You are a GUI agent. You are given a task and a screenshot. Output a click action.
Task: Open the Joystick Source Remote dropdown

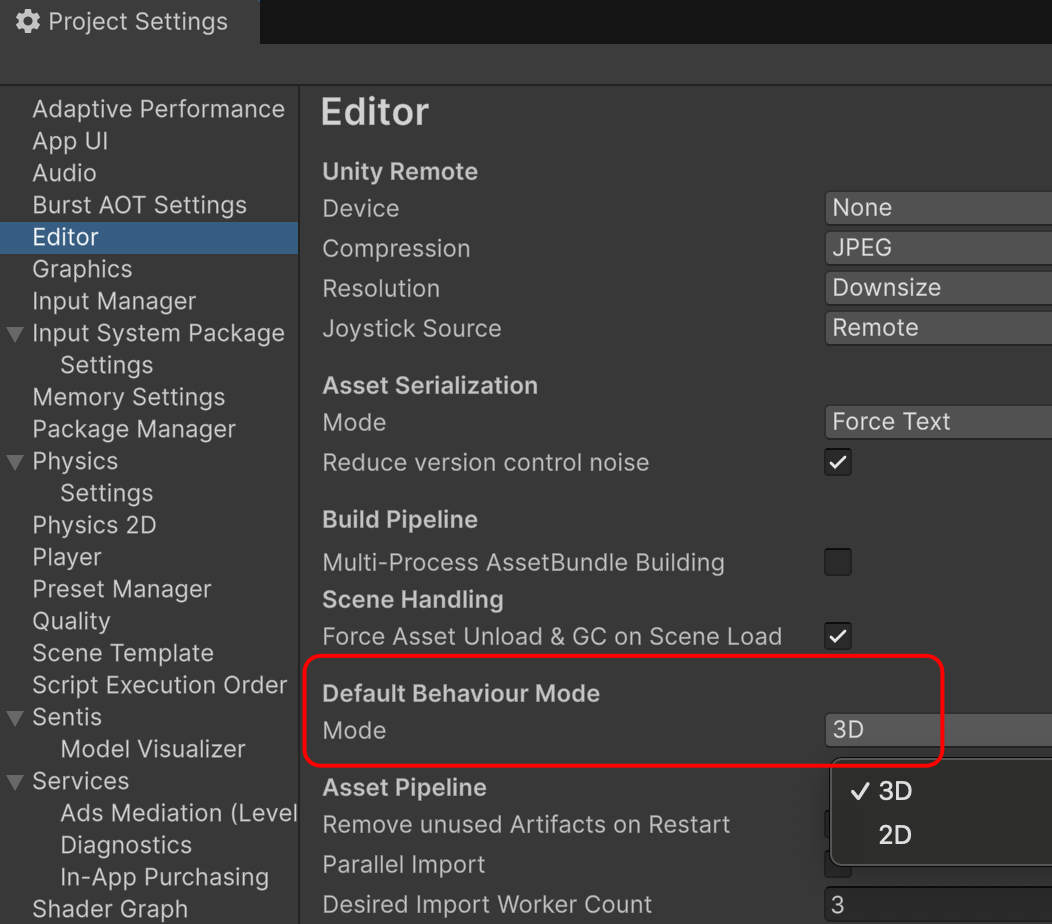(x=939, y=328)
